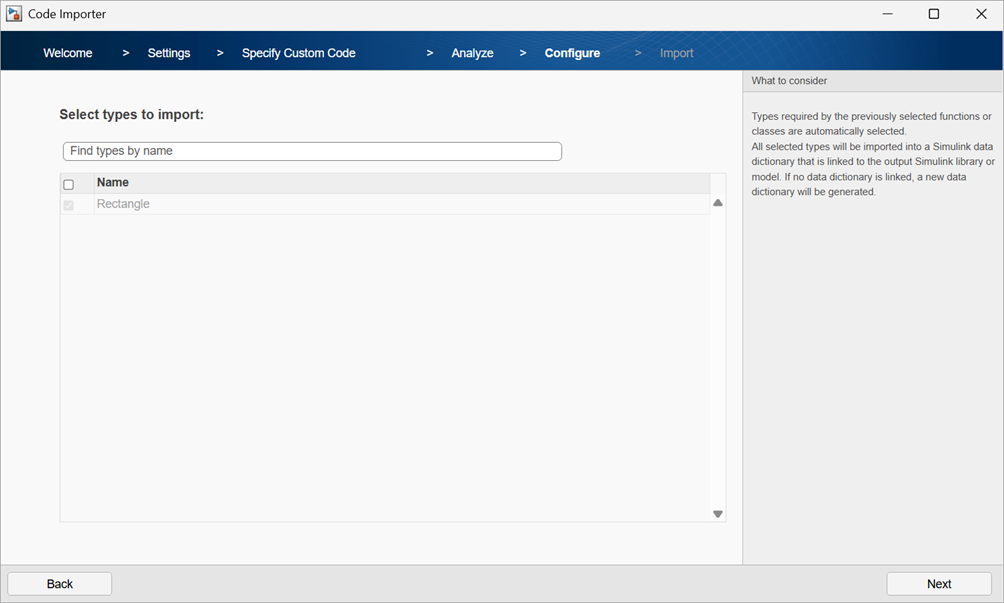The image size is (1004, 603).
Task: Click the Import breadcrumb step
Action: (x=676, y=52)
